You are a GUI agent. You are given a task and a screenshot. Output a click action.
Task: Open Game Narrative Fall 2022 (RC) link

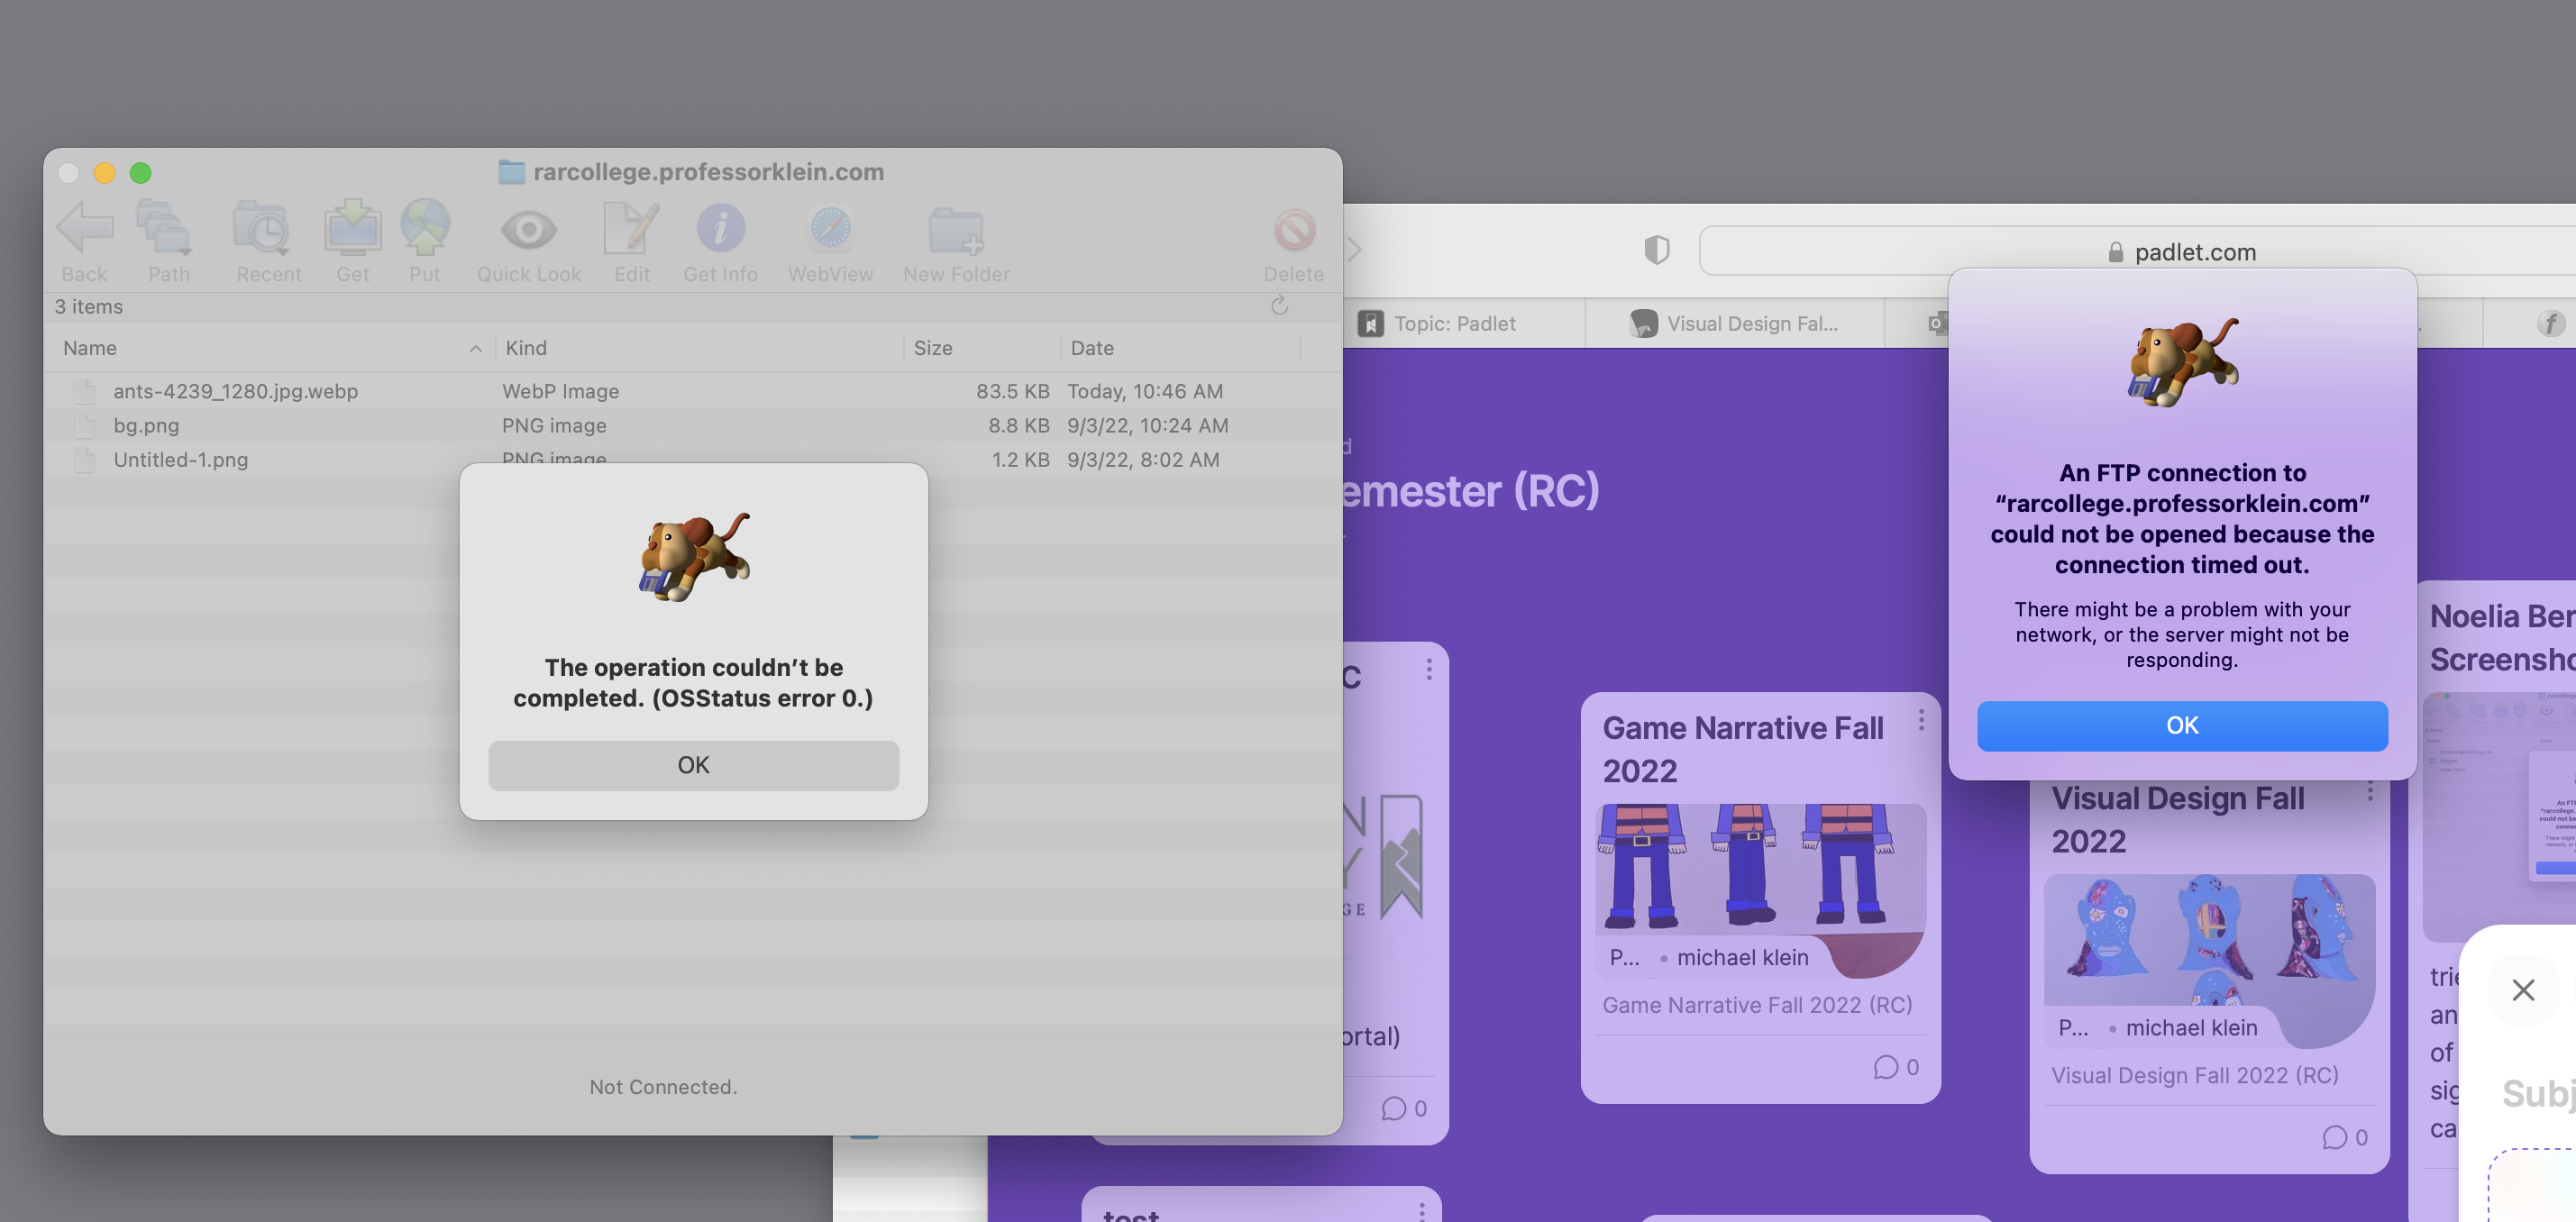coord(1757,1004)
